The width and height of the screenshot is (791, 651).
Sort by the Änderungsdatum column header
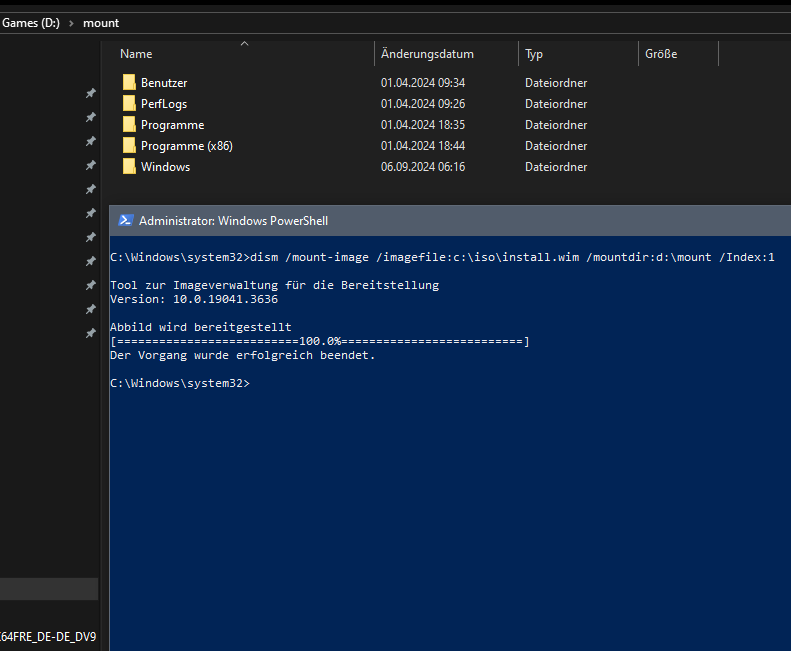click(427, 54)
